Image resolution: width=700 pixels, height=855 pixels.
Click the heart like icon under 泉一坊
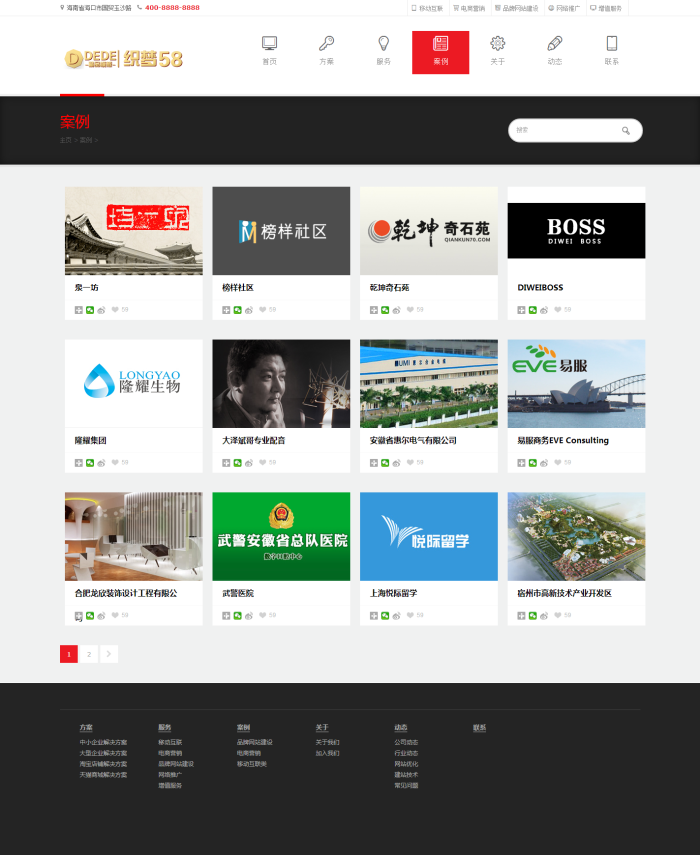pyautogui.click(x=115, y=309)
